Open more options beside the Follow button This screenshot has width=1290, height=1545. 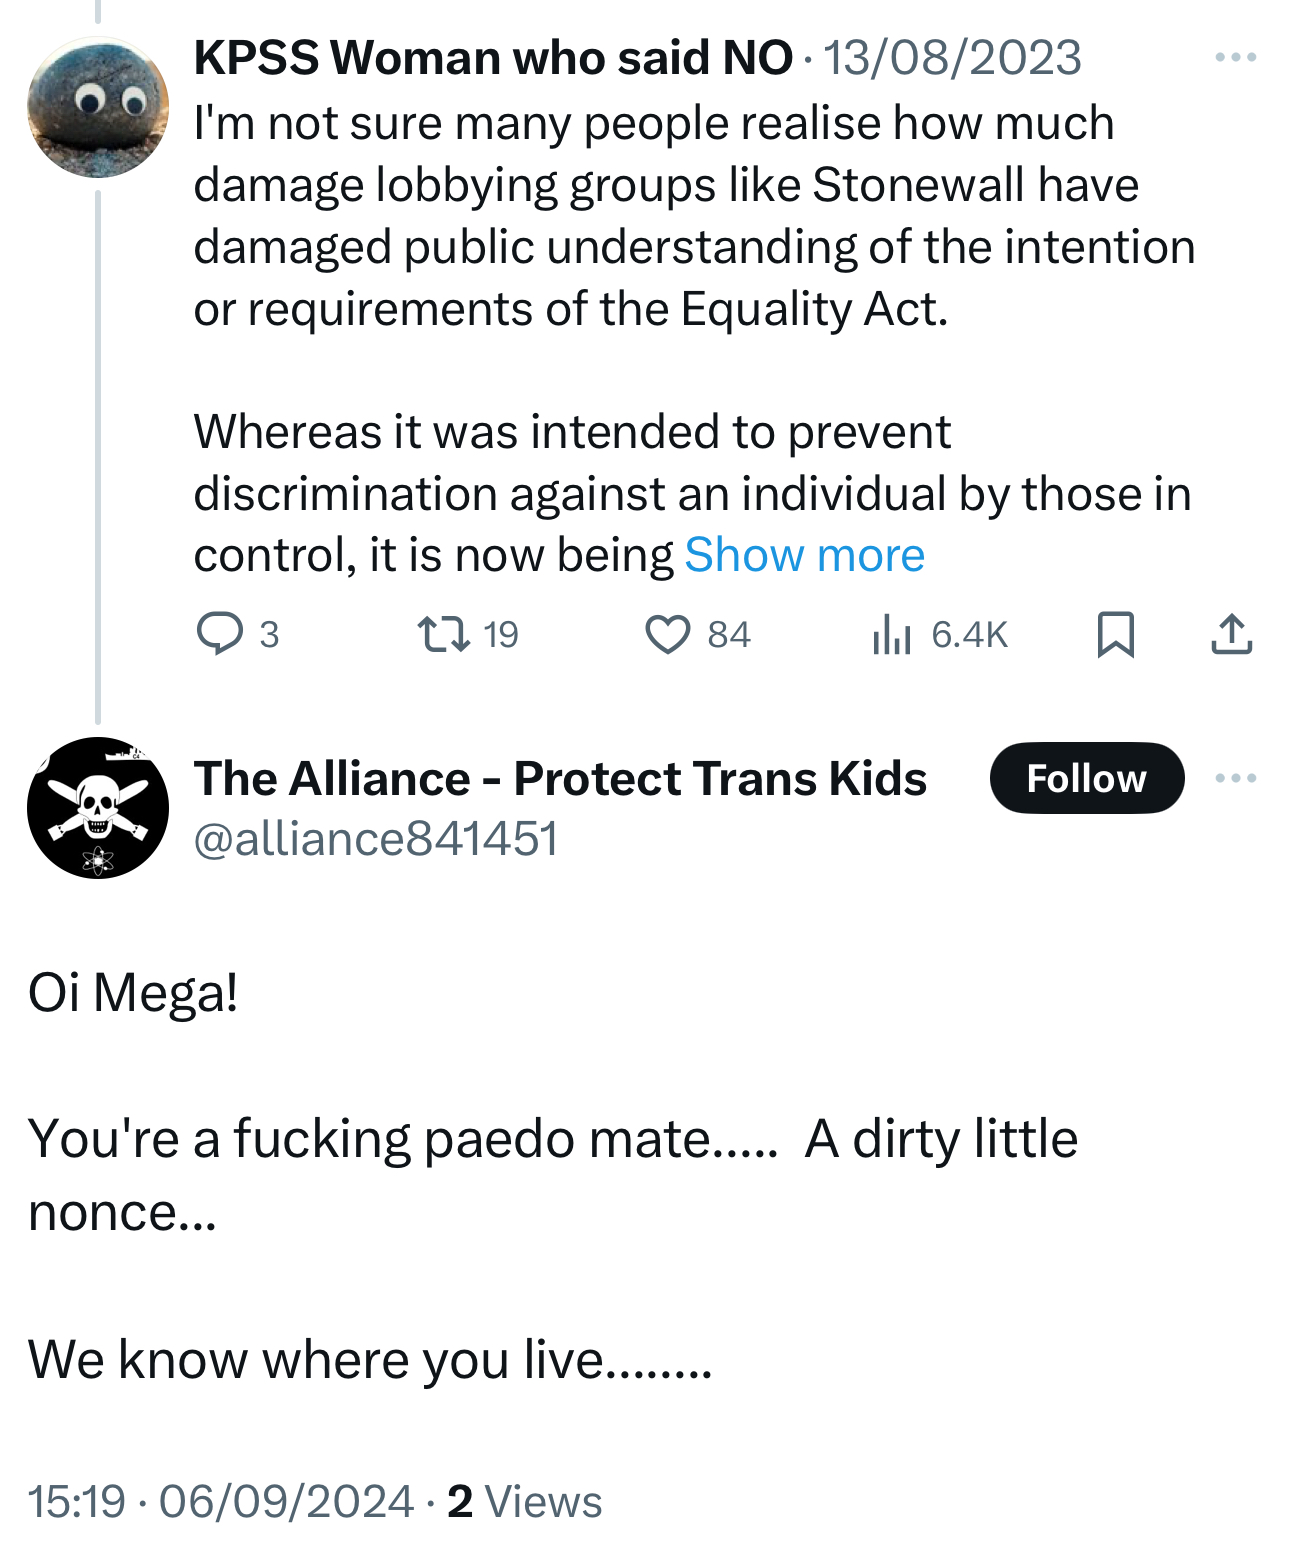pos(1235,778)
